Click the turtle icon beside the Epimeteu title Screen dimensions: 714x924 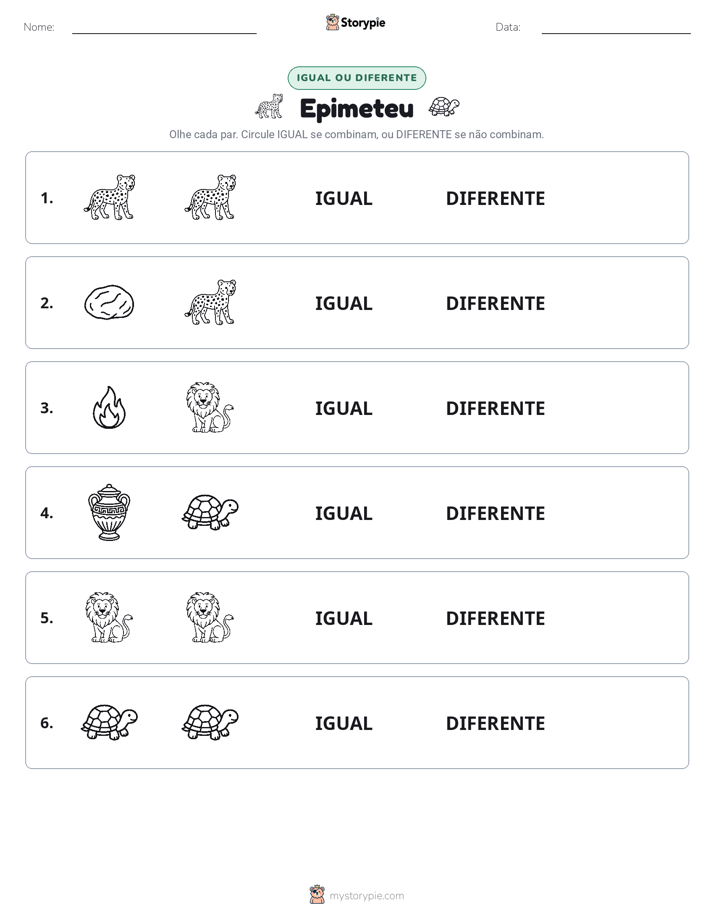pos(444,107)
